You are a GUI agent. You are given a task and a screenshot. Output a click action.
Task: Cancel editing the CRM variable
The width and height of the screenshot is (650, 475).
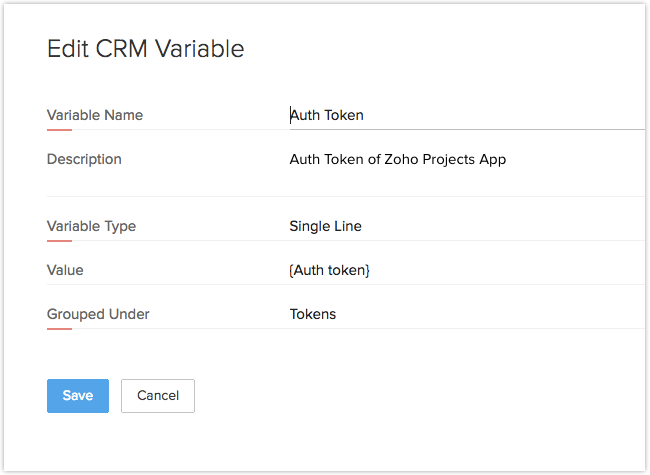tap(158, 396)
